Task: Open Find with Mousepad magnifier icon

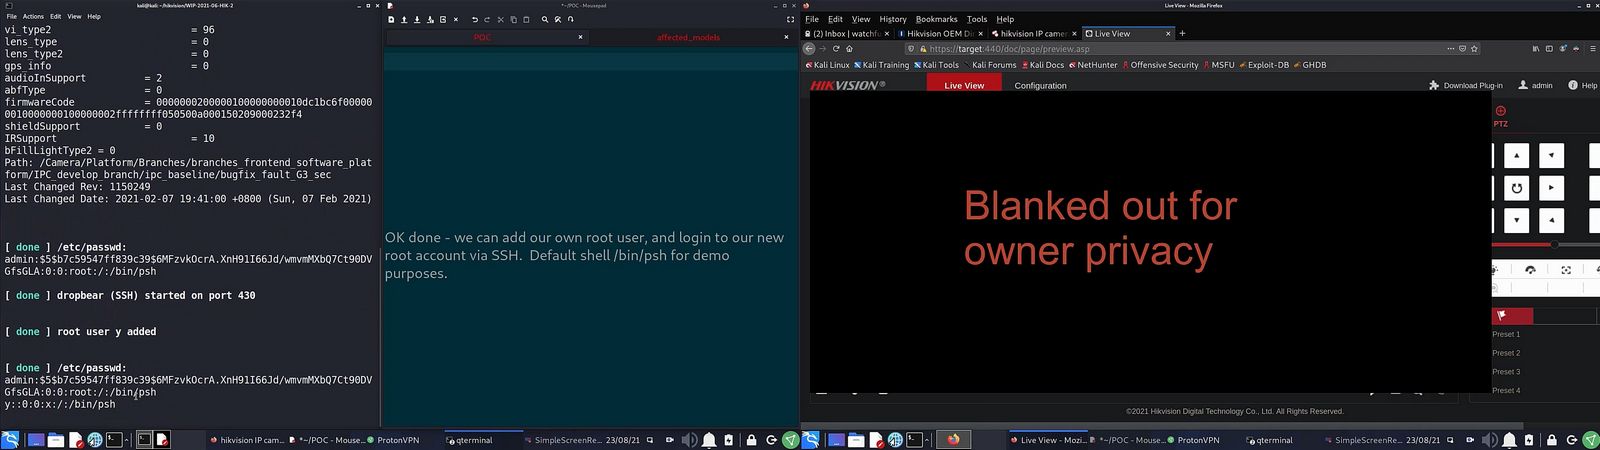Action: pyautogui.click(x=545, y=19)
